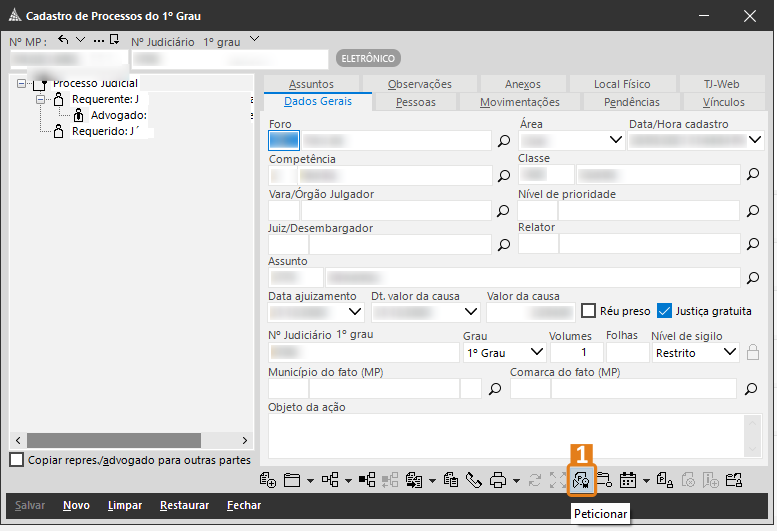Click the printer icon in bottom toolbar
The width and height of the screenshot is (777, 531).
[x=498, y=480]
